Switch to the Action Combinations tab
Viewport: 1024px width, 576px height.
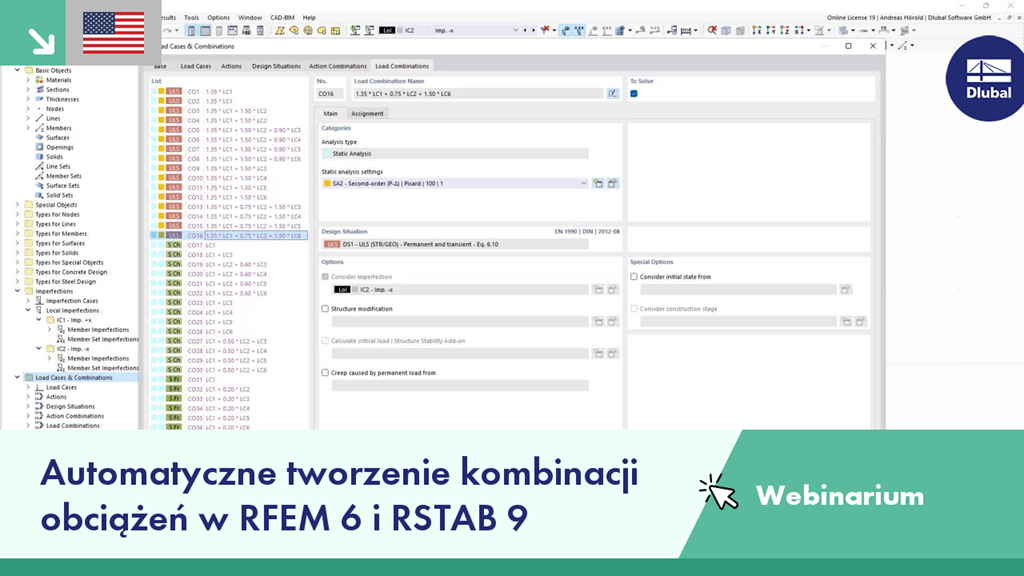click(x=338, y=66)
